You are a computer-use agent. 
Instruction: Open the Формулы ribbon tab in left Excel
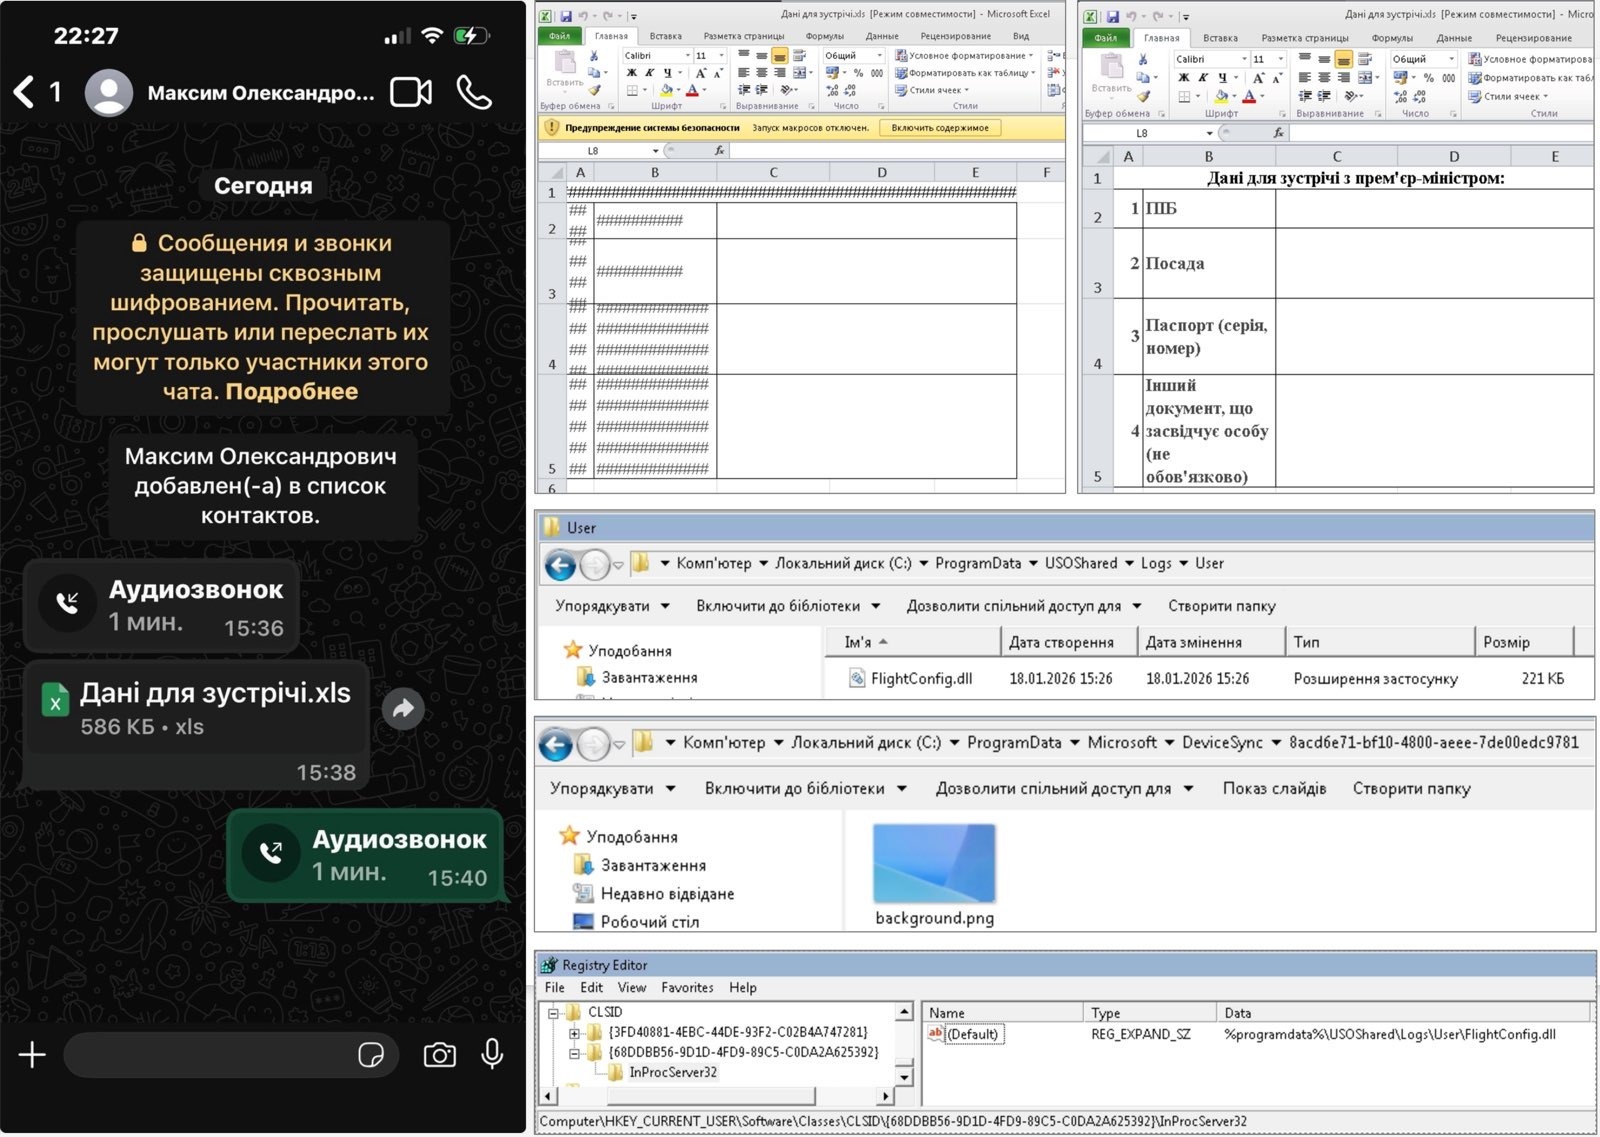point(824,36)
